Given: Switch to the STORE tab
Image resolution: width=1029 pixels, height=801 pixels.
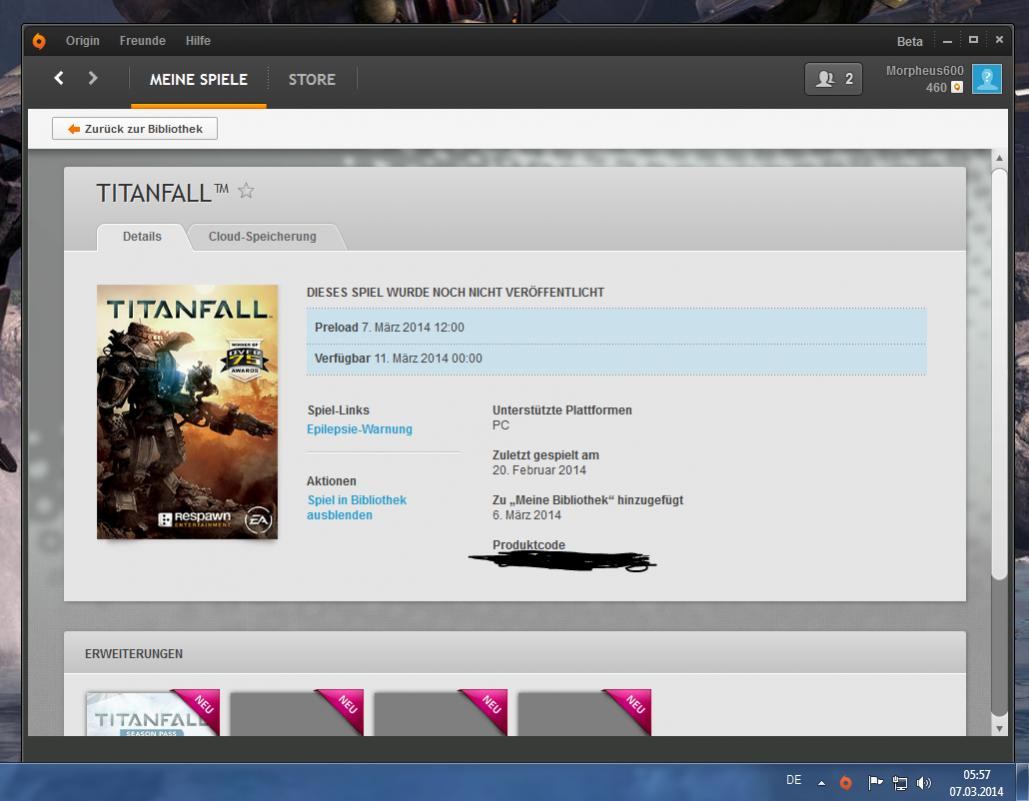Looking at the screenshot, I should click(x=312, y=80).
